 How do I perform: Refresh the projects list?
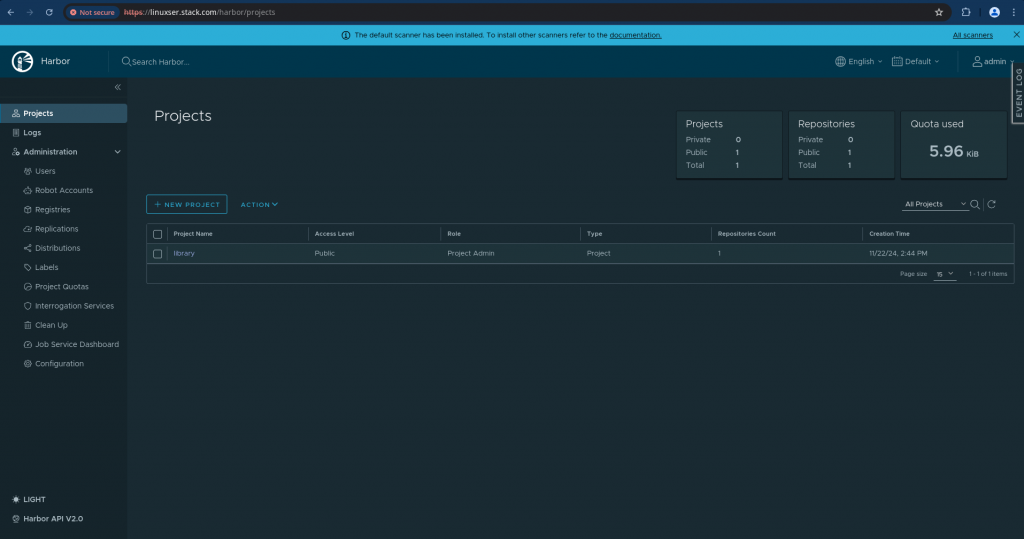991,204
